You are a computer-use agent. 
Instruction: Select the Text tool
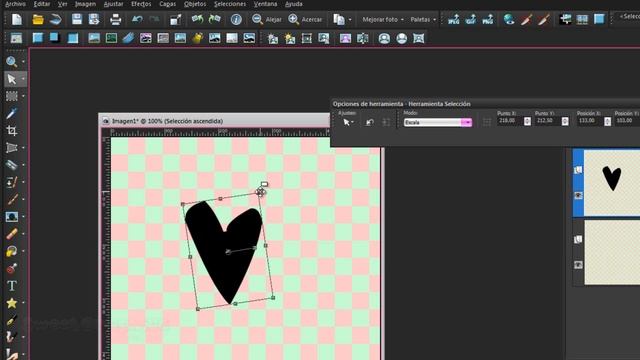11,286
